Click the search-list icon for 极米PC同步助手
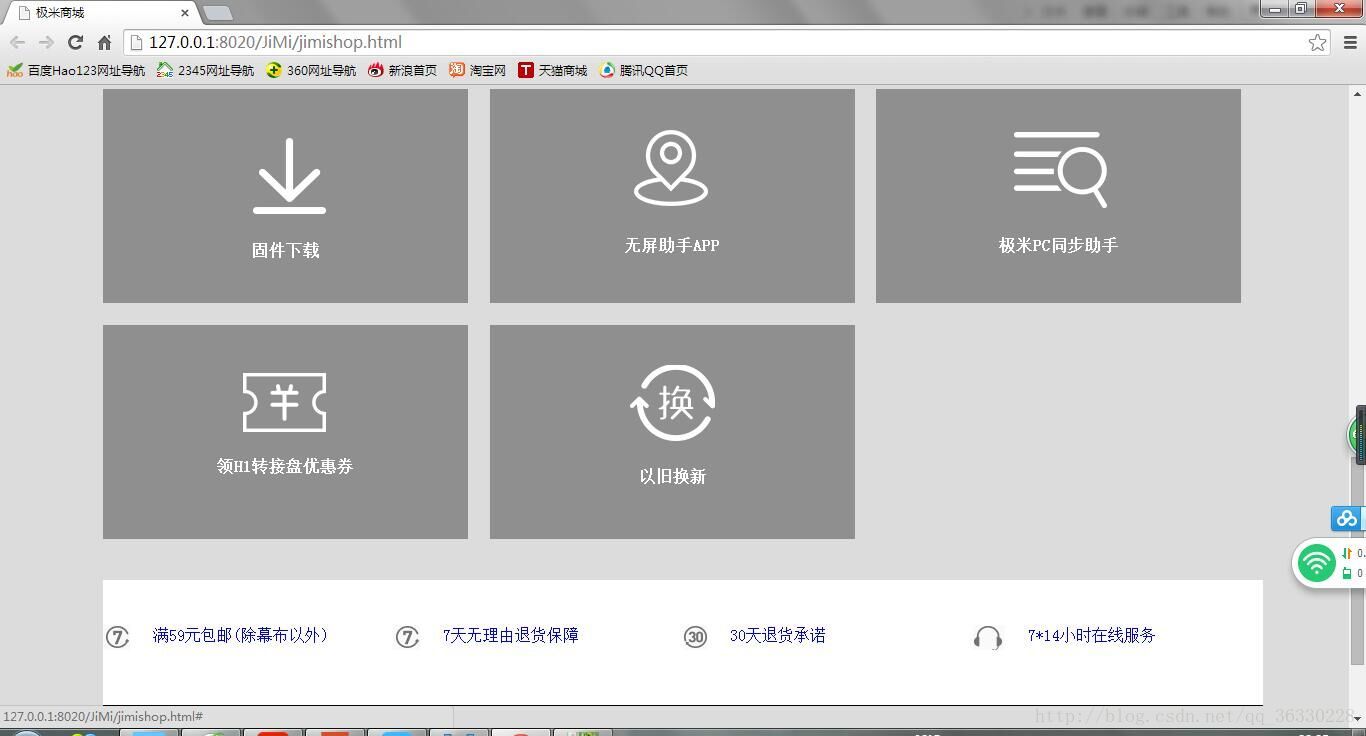The width and height of the screenshot is (1366, 736). click(x=1060, y=169)
